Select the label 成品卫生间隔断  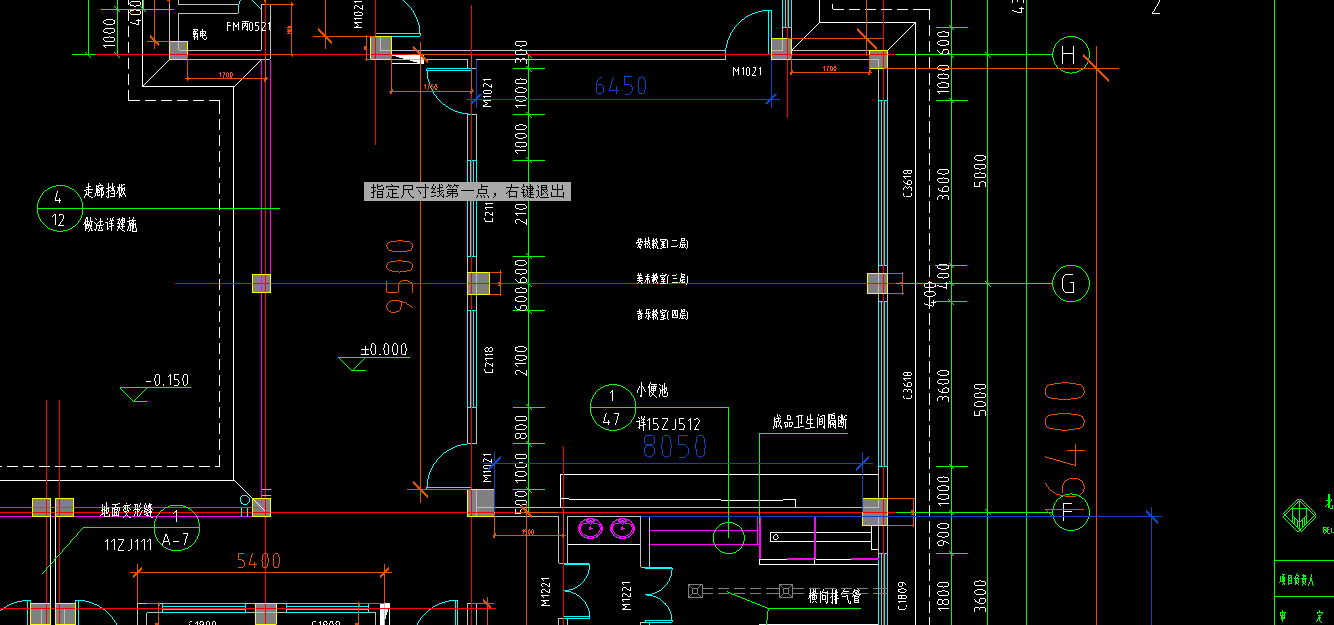click(810, 423)
